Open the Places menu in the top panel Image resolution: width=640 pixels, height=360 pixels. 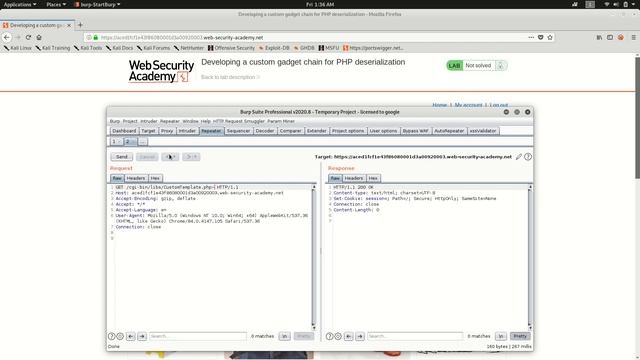tap(56, 4)
